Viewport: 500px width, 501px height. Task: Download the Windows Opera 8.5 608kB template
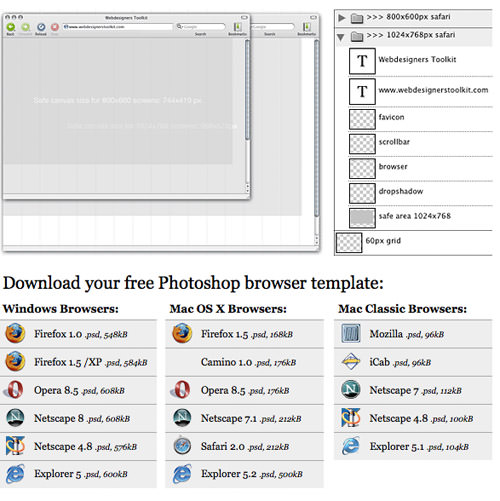click(x=78, y=390)
